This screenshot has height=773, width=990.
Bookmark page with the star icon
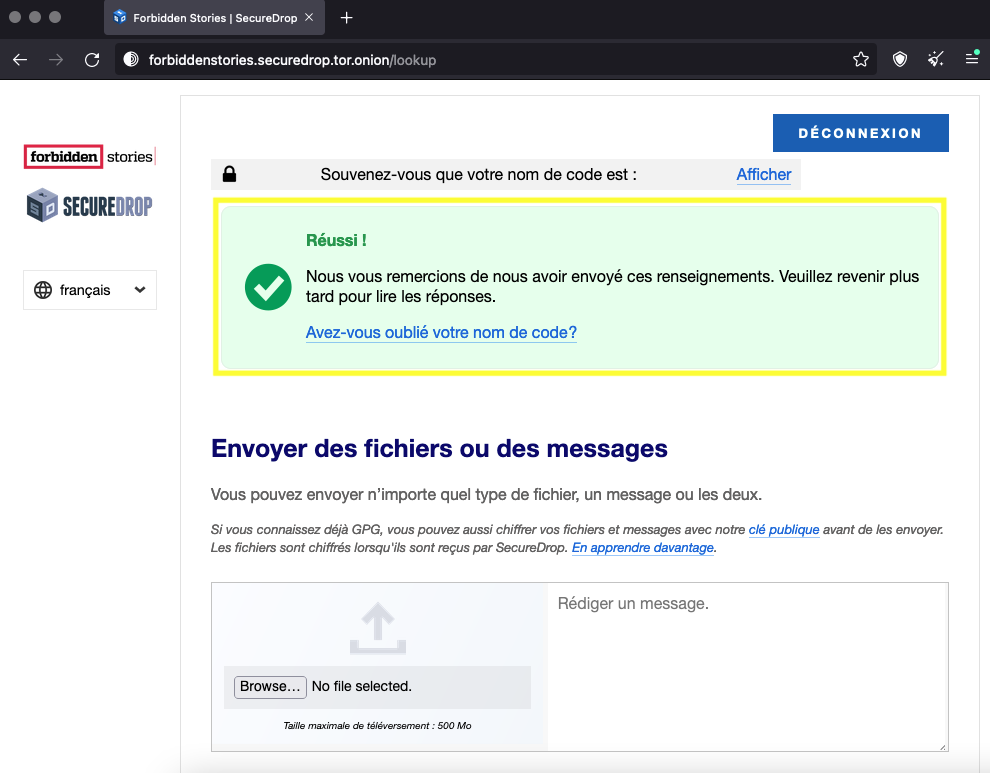(861, 60)
